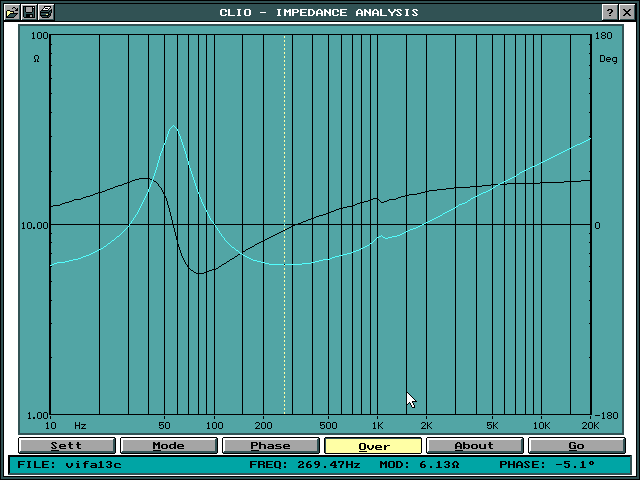Image resolution: width=640 pixels, height=480 pixels.
Task: Click the save floppy disk icon
Action: click(29, 12)
